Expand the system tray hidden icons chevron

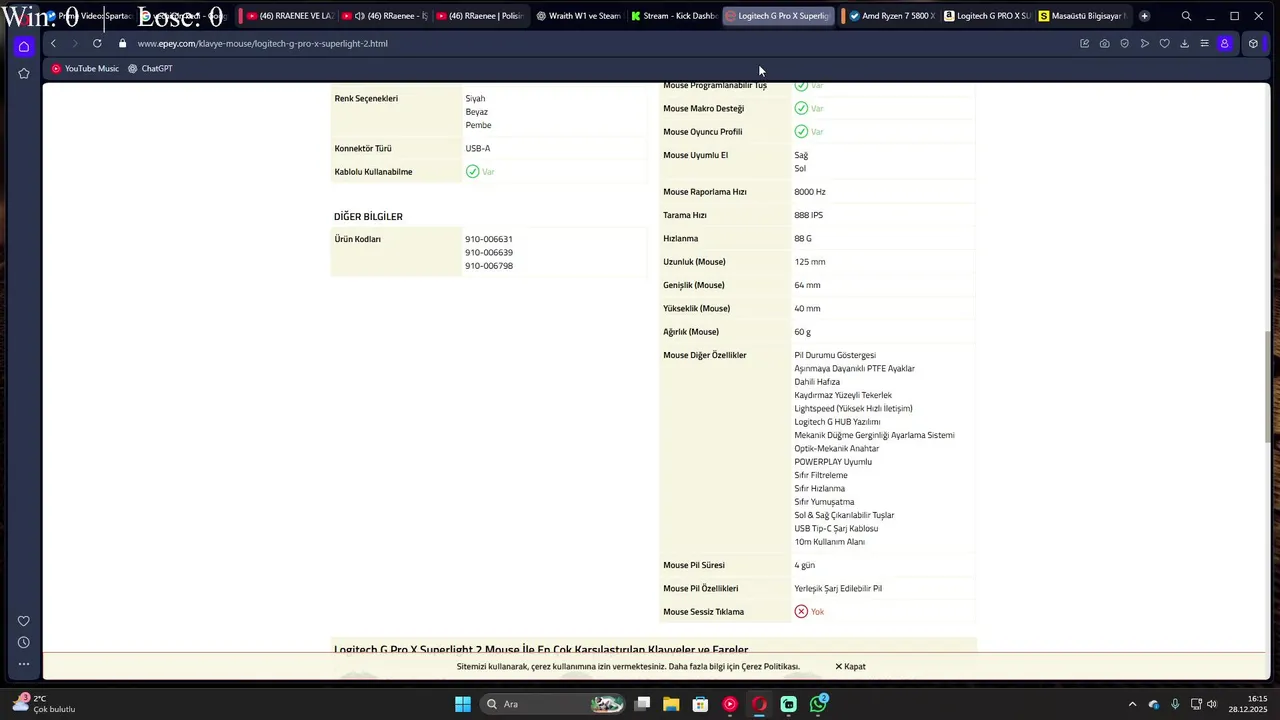click(x=1132, y=704)
